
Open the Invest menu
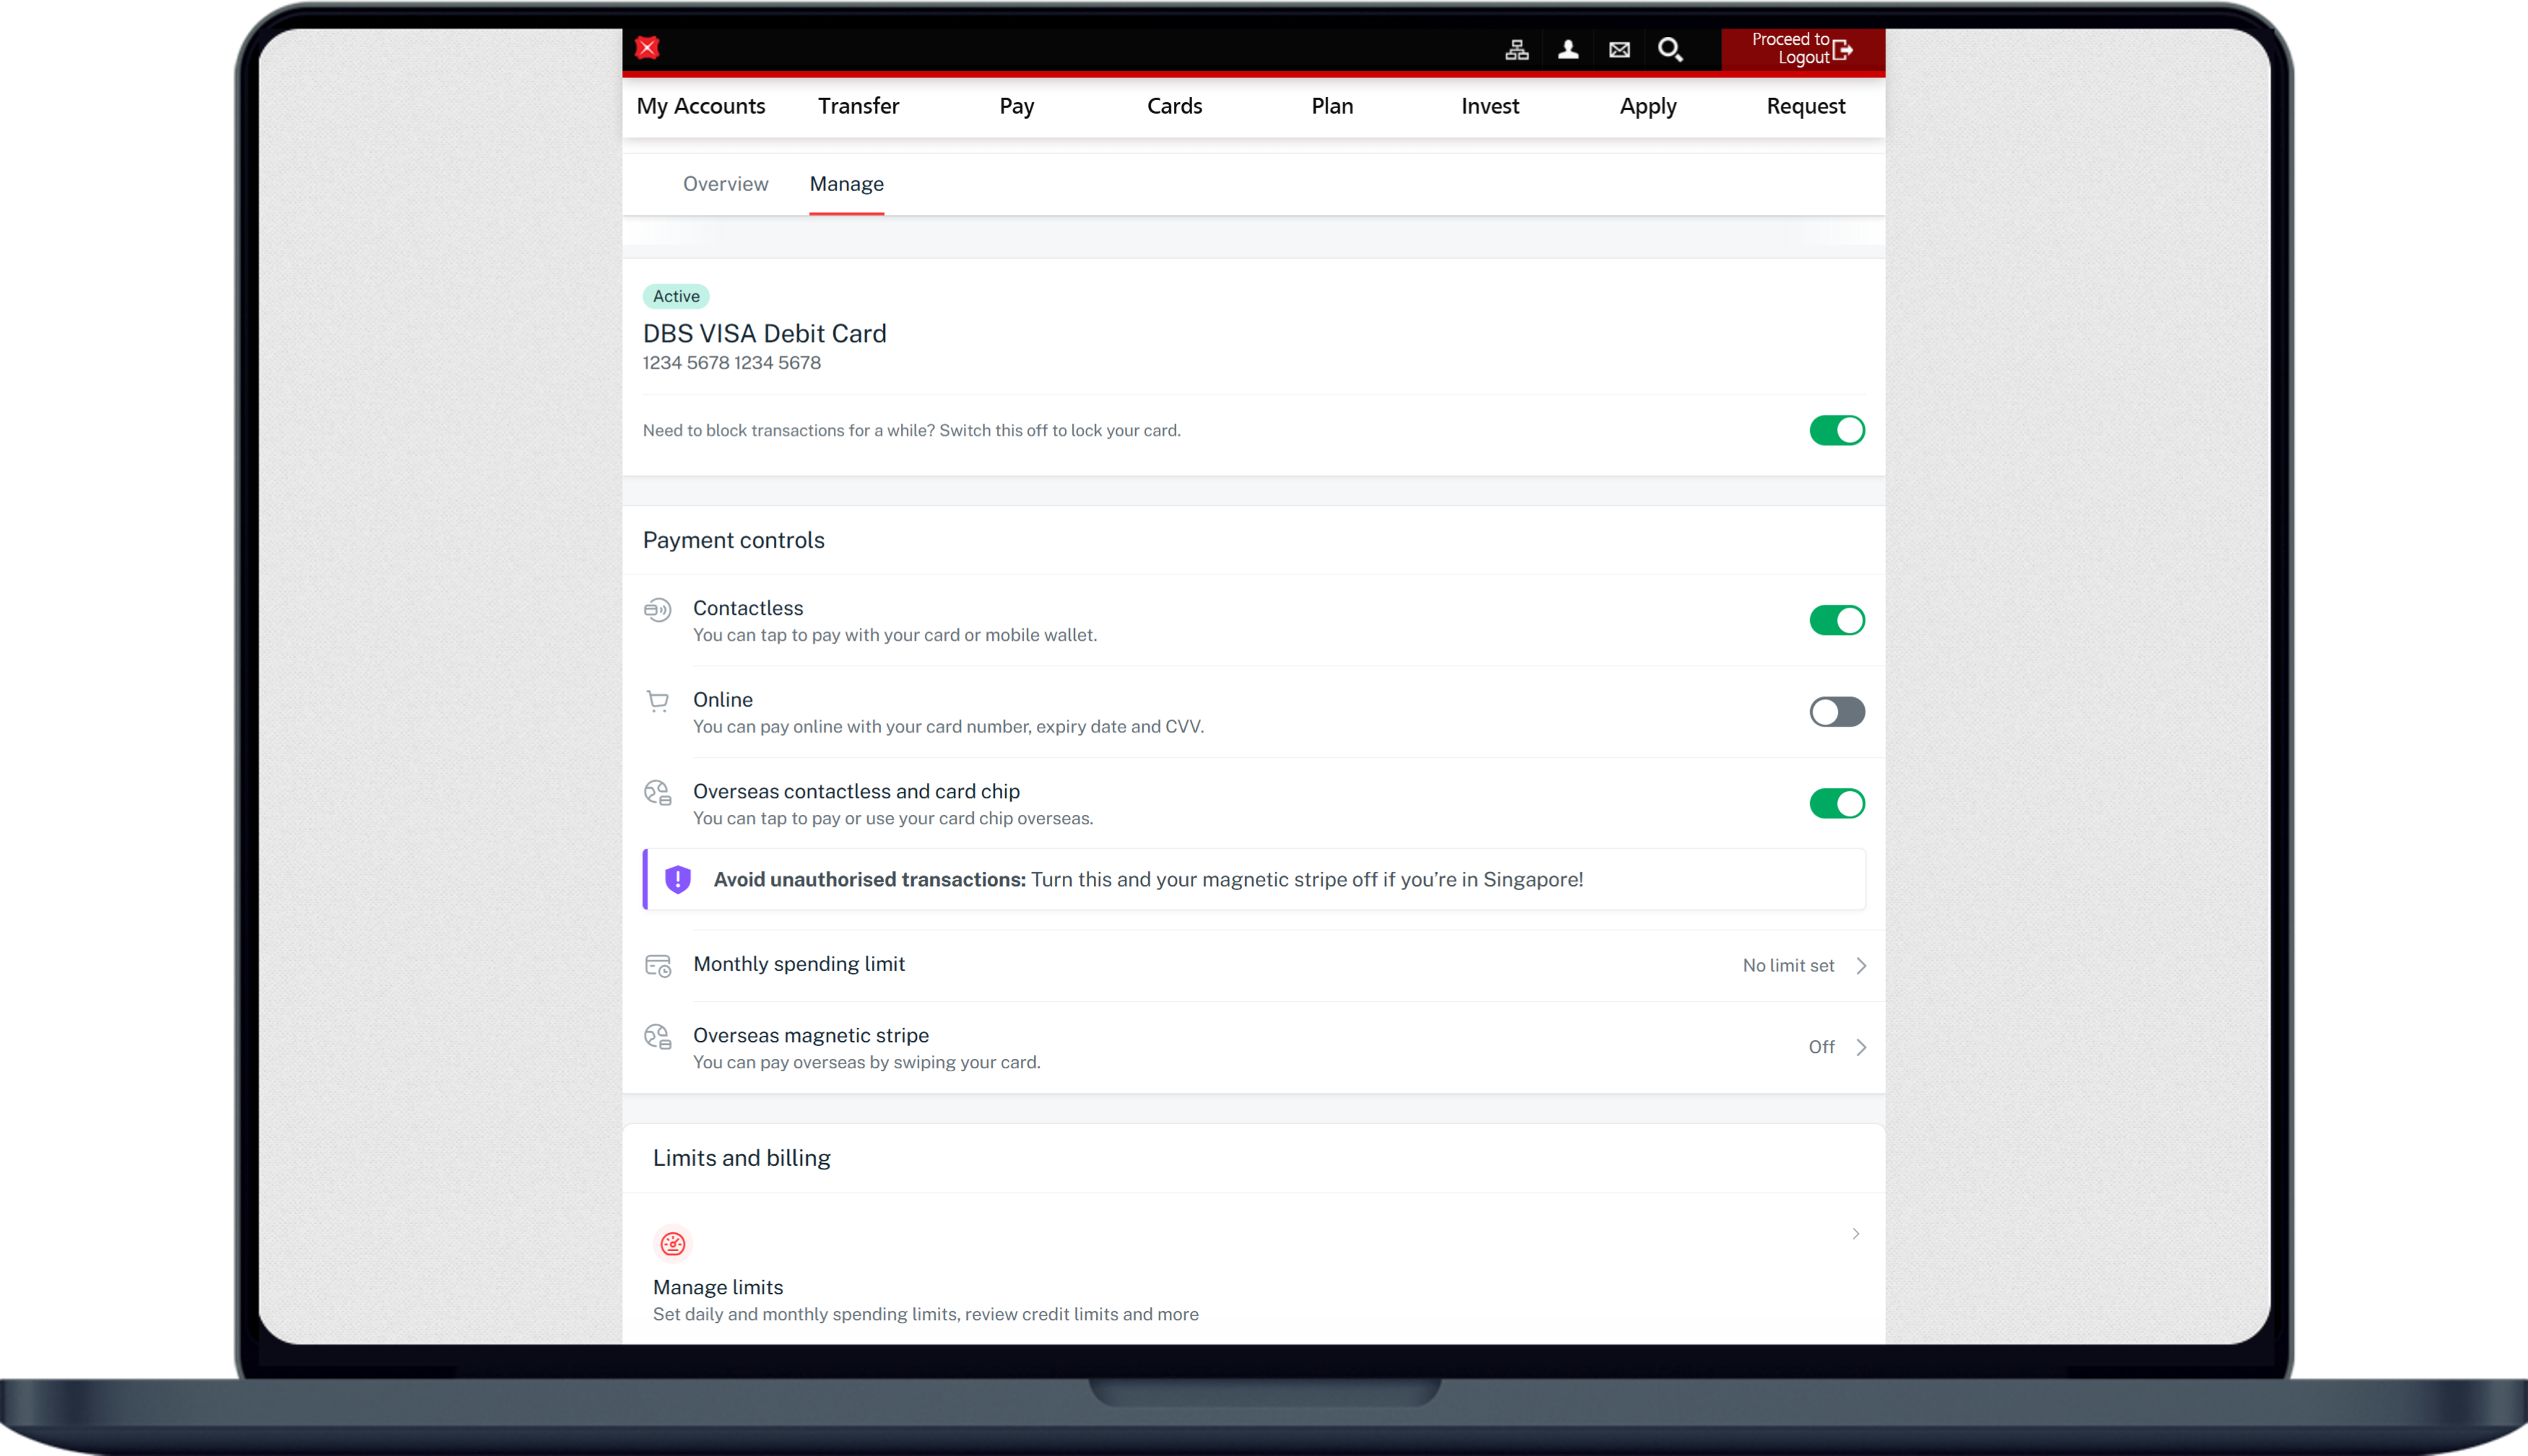click(1490, 106)
